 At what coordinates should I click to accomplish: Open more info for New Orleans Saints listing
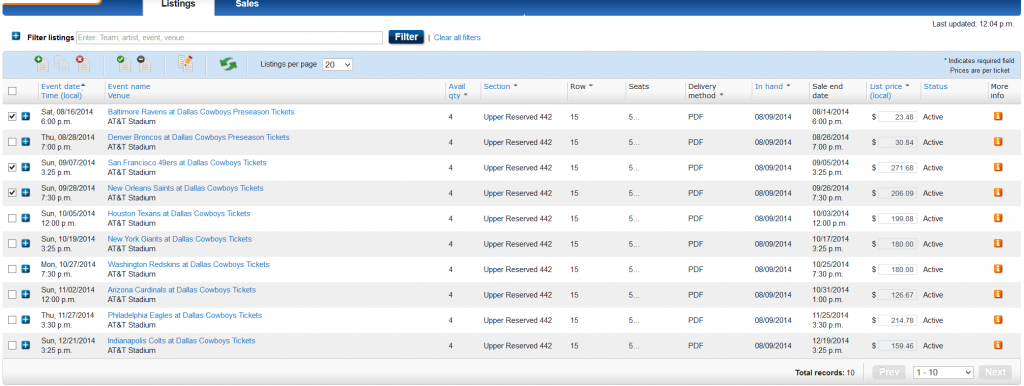click(998, 193)
